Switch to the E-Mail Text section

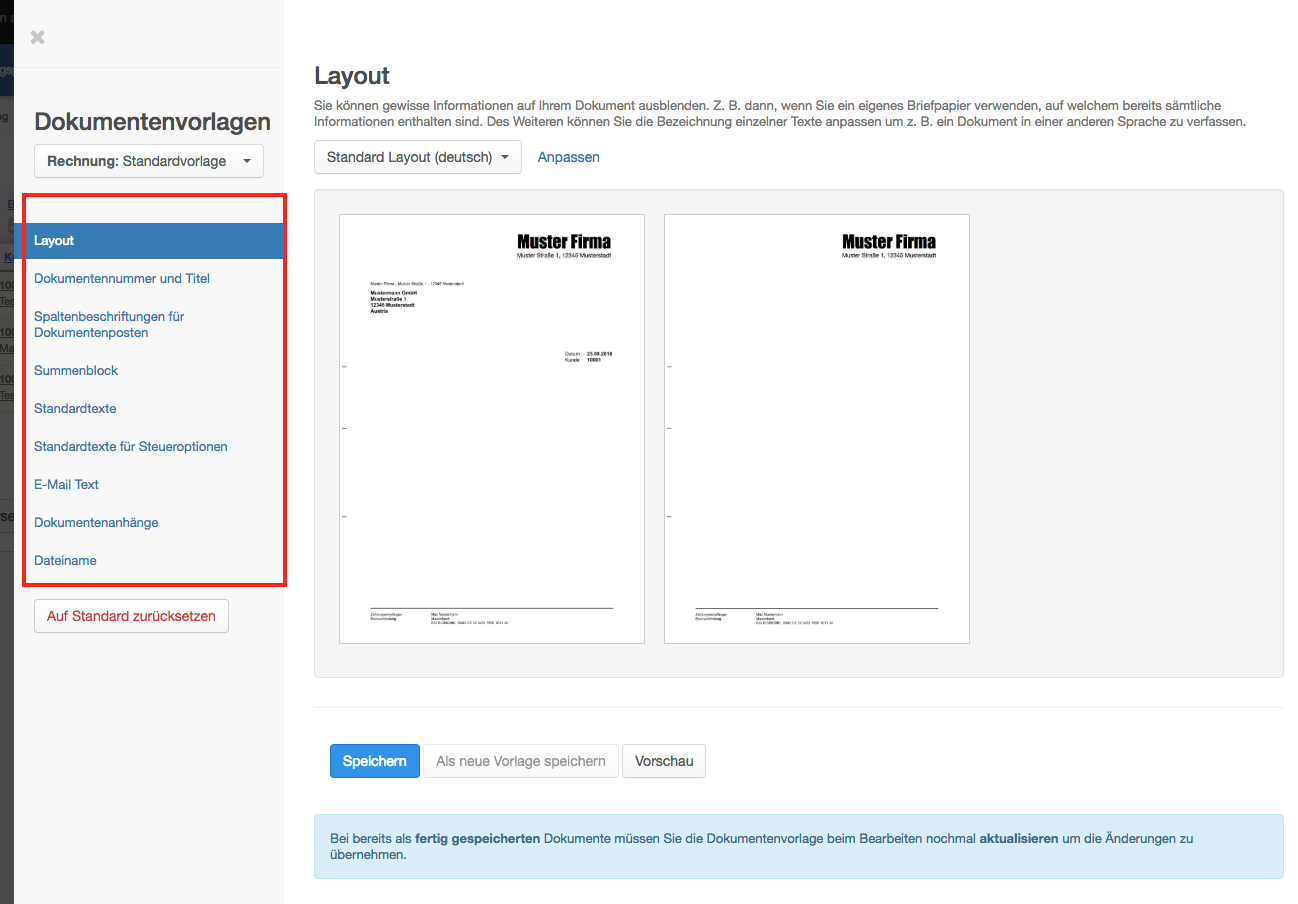[x=66, y=485]
